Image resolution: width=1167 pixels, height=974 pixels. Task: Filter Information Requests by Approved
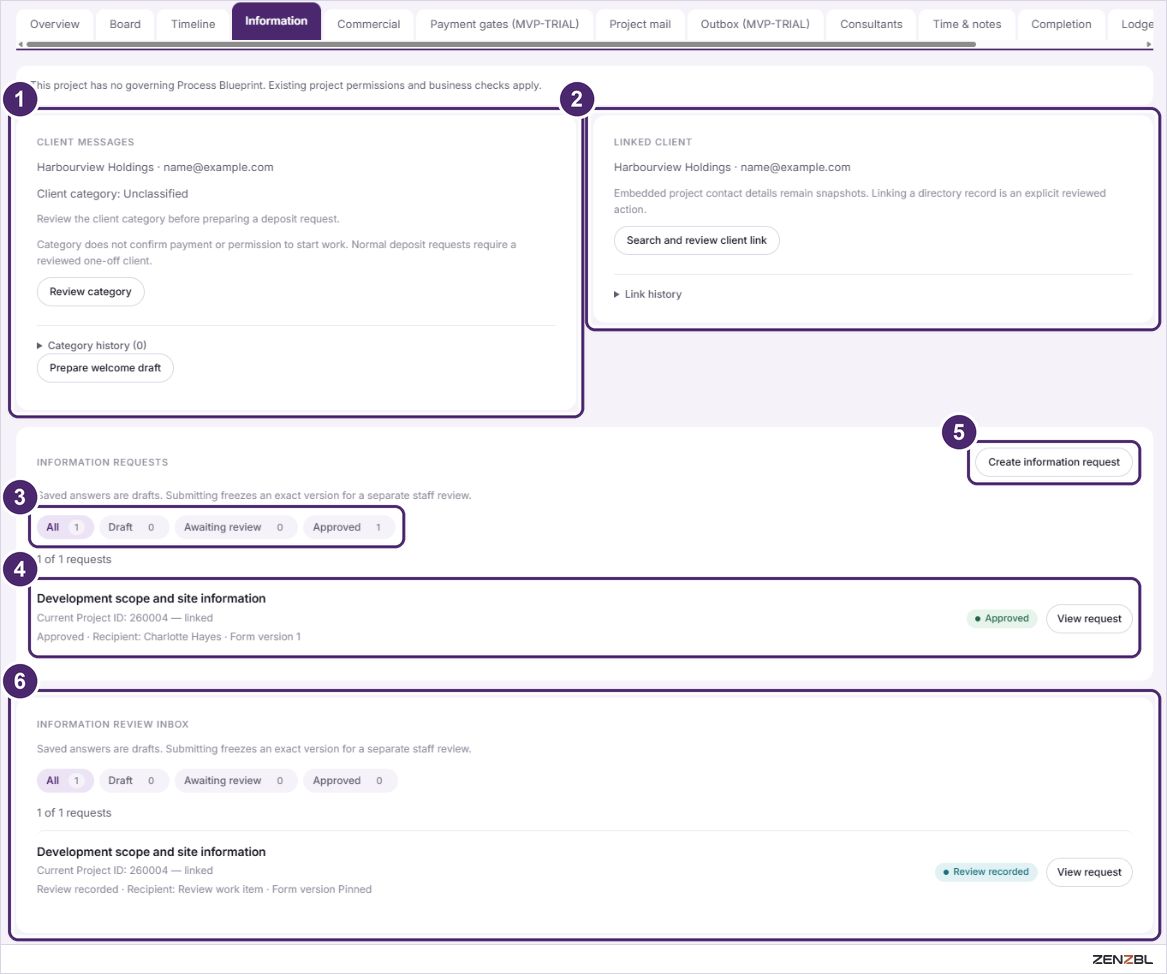point(348,528)
